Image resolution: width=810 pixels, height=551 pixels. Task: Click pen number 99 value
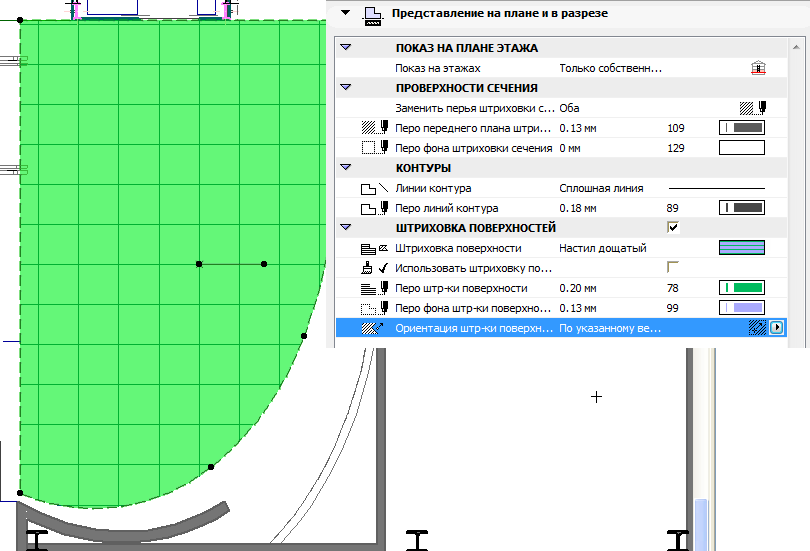click(673, 308)
